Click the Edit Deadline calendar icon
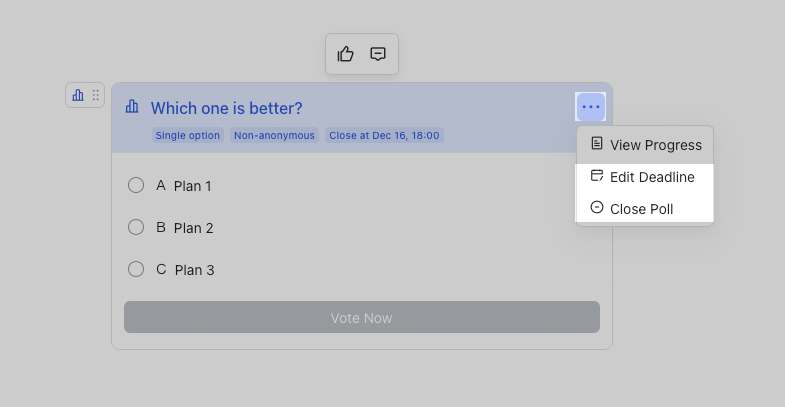 [x=597, y=176]
